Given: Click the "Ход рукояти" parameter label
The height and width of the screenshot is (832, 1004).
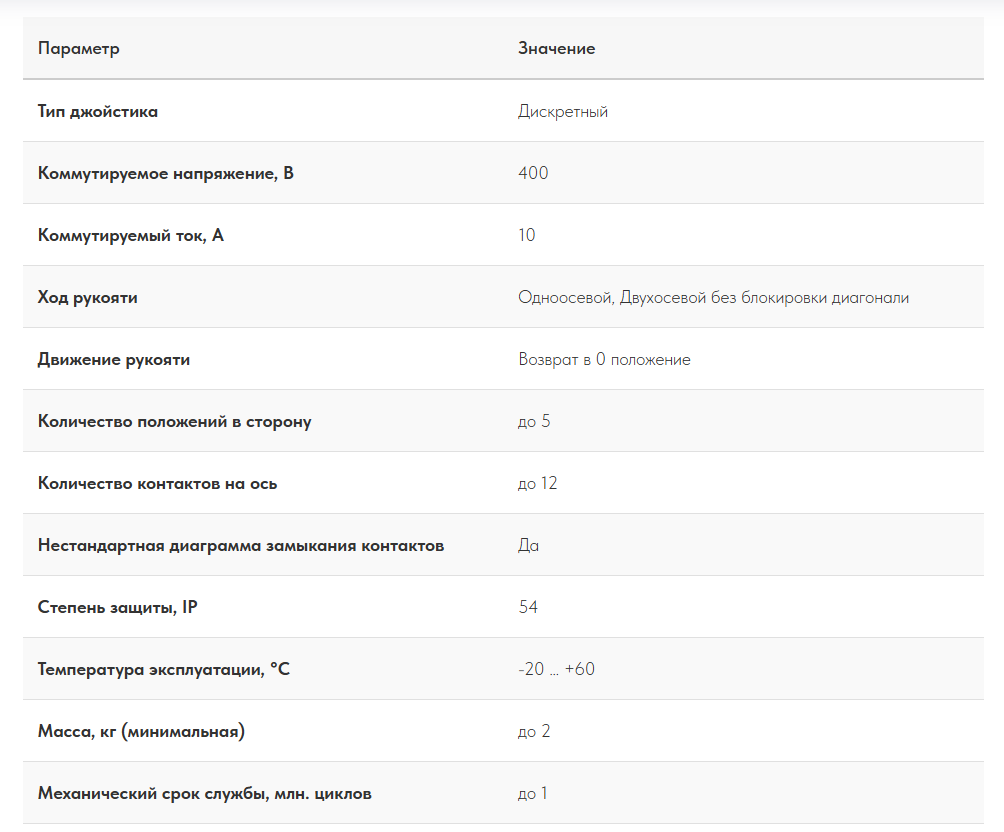Looking at the screenshot, I should pos(88,297).
